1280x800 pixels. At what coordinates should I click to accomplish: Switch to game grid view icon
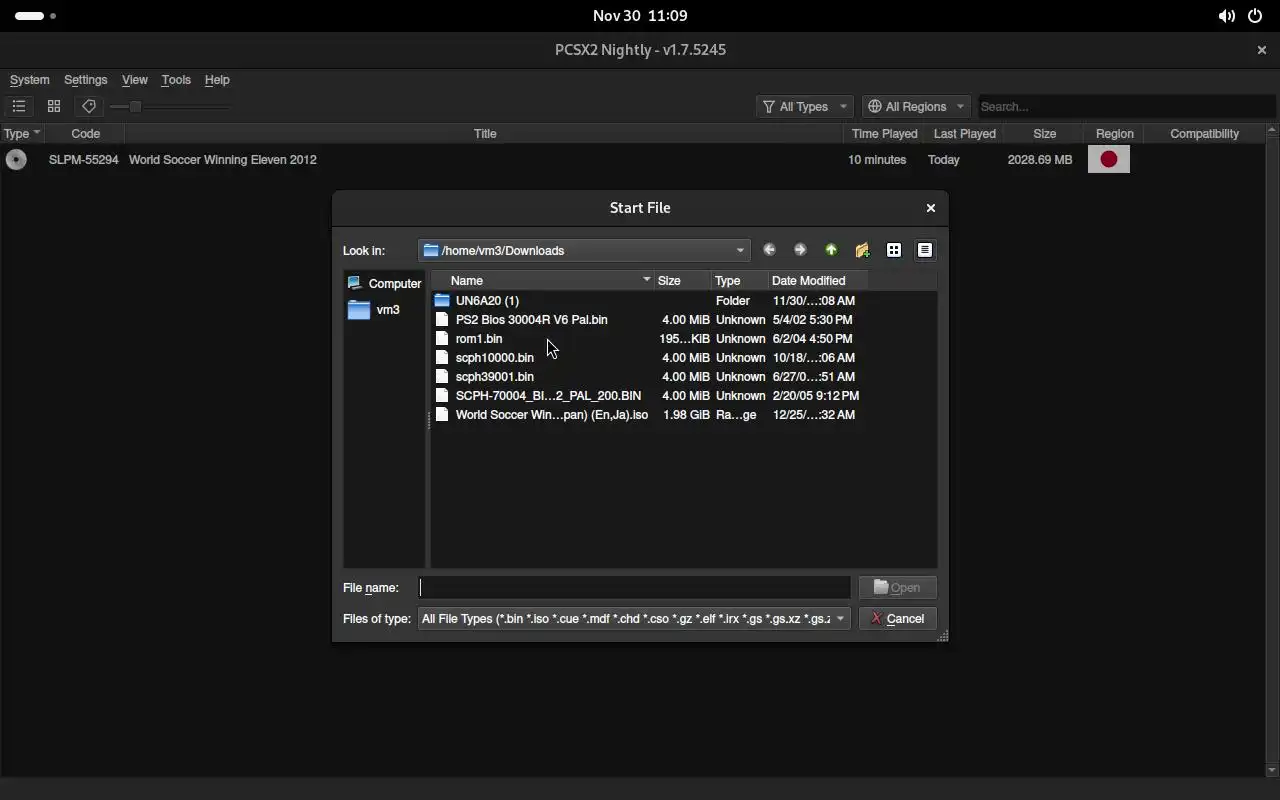coord(54,106)
